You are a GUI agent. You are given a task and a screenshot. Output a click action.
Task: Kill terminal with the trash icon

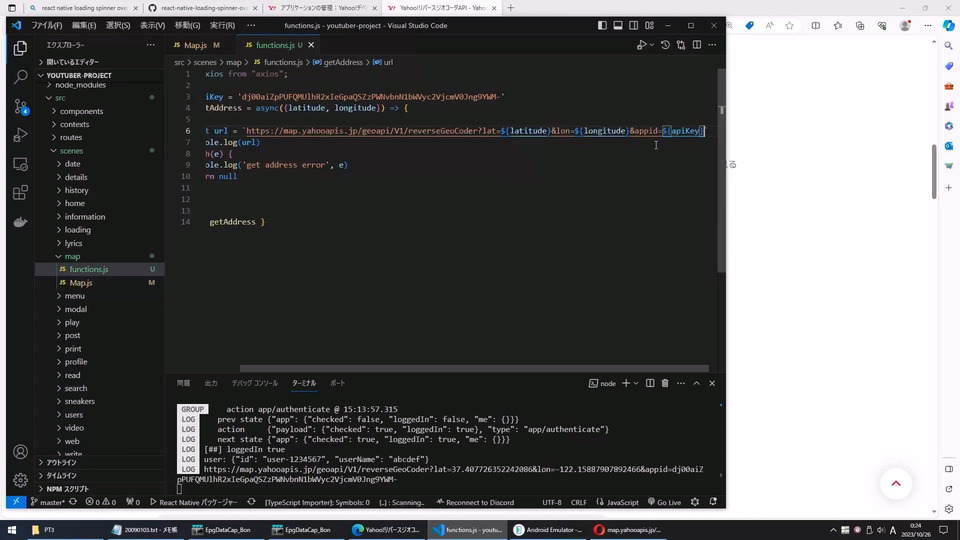(665, 383)
